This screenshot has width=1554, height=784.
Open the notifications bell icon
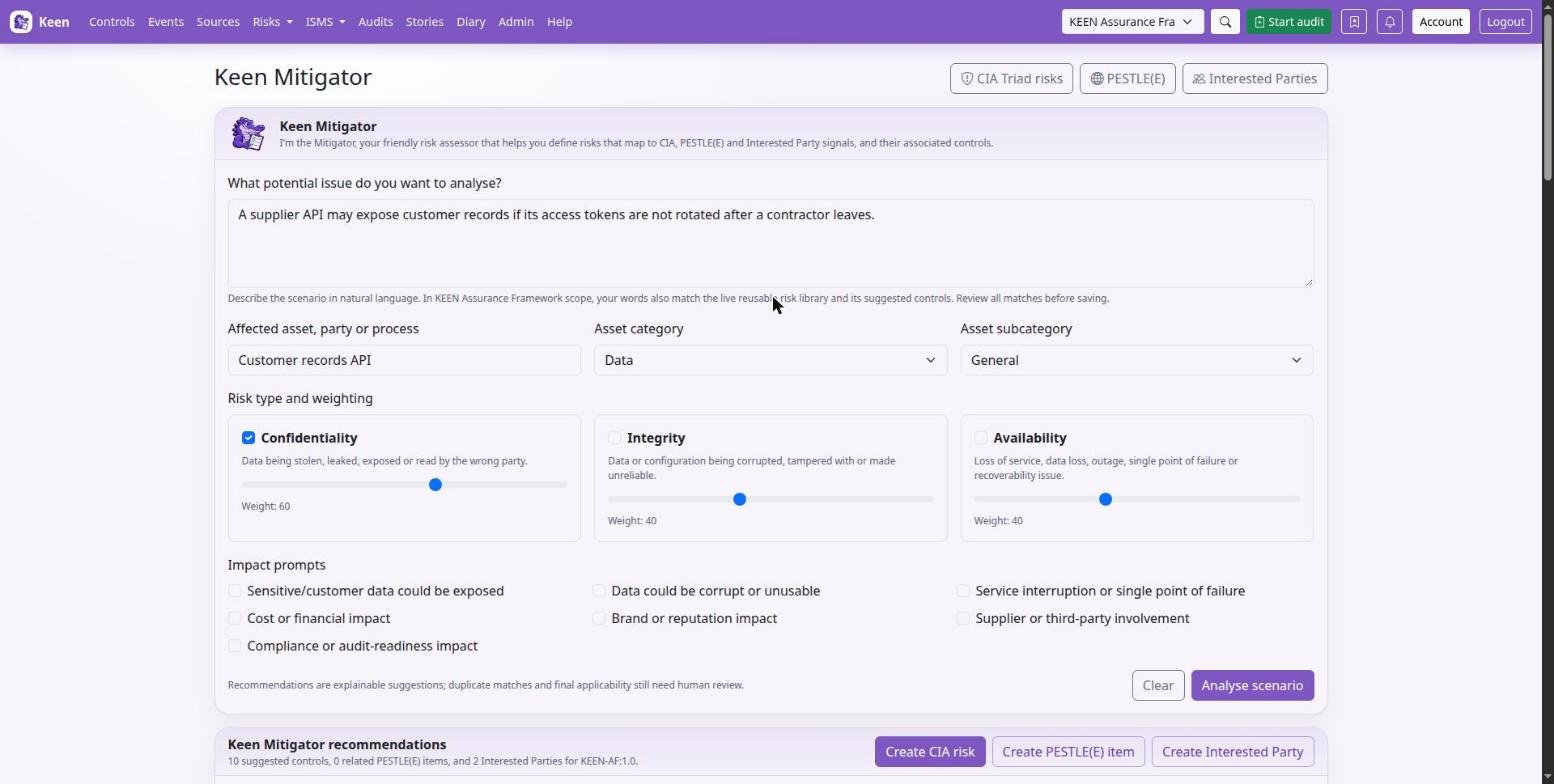1390,22
